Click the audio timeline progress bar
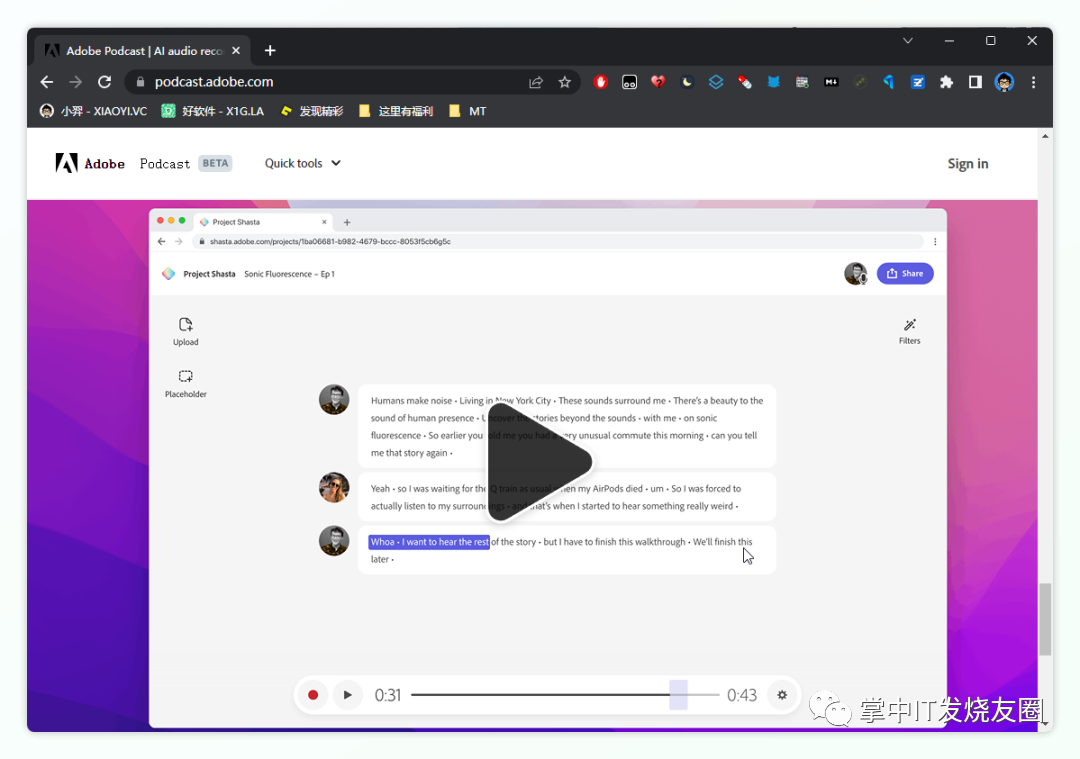1080x759 pixels. click(565, 695)
